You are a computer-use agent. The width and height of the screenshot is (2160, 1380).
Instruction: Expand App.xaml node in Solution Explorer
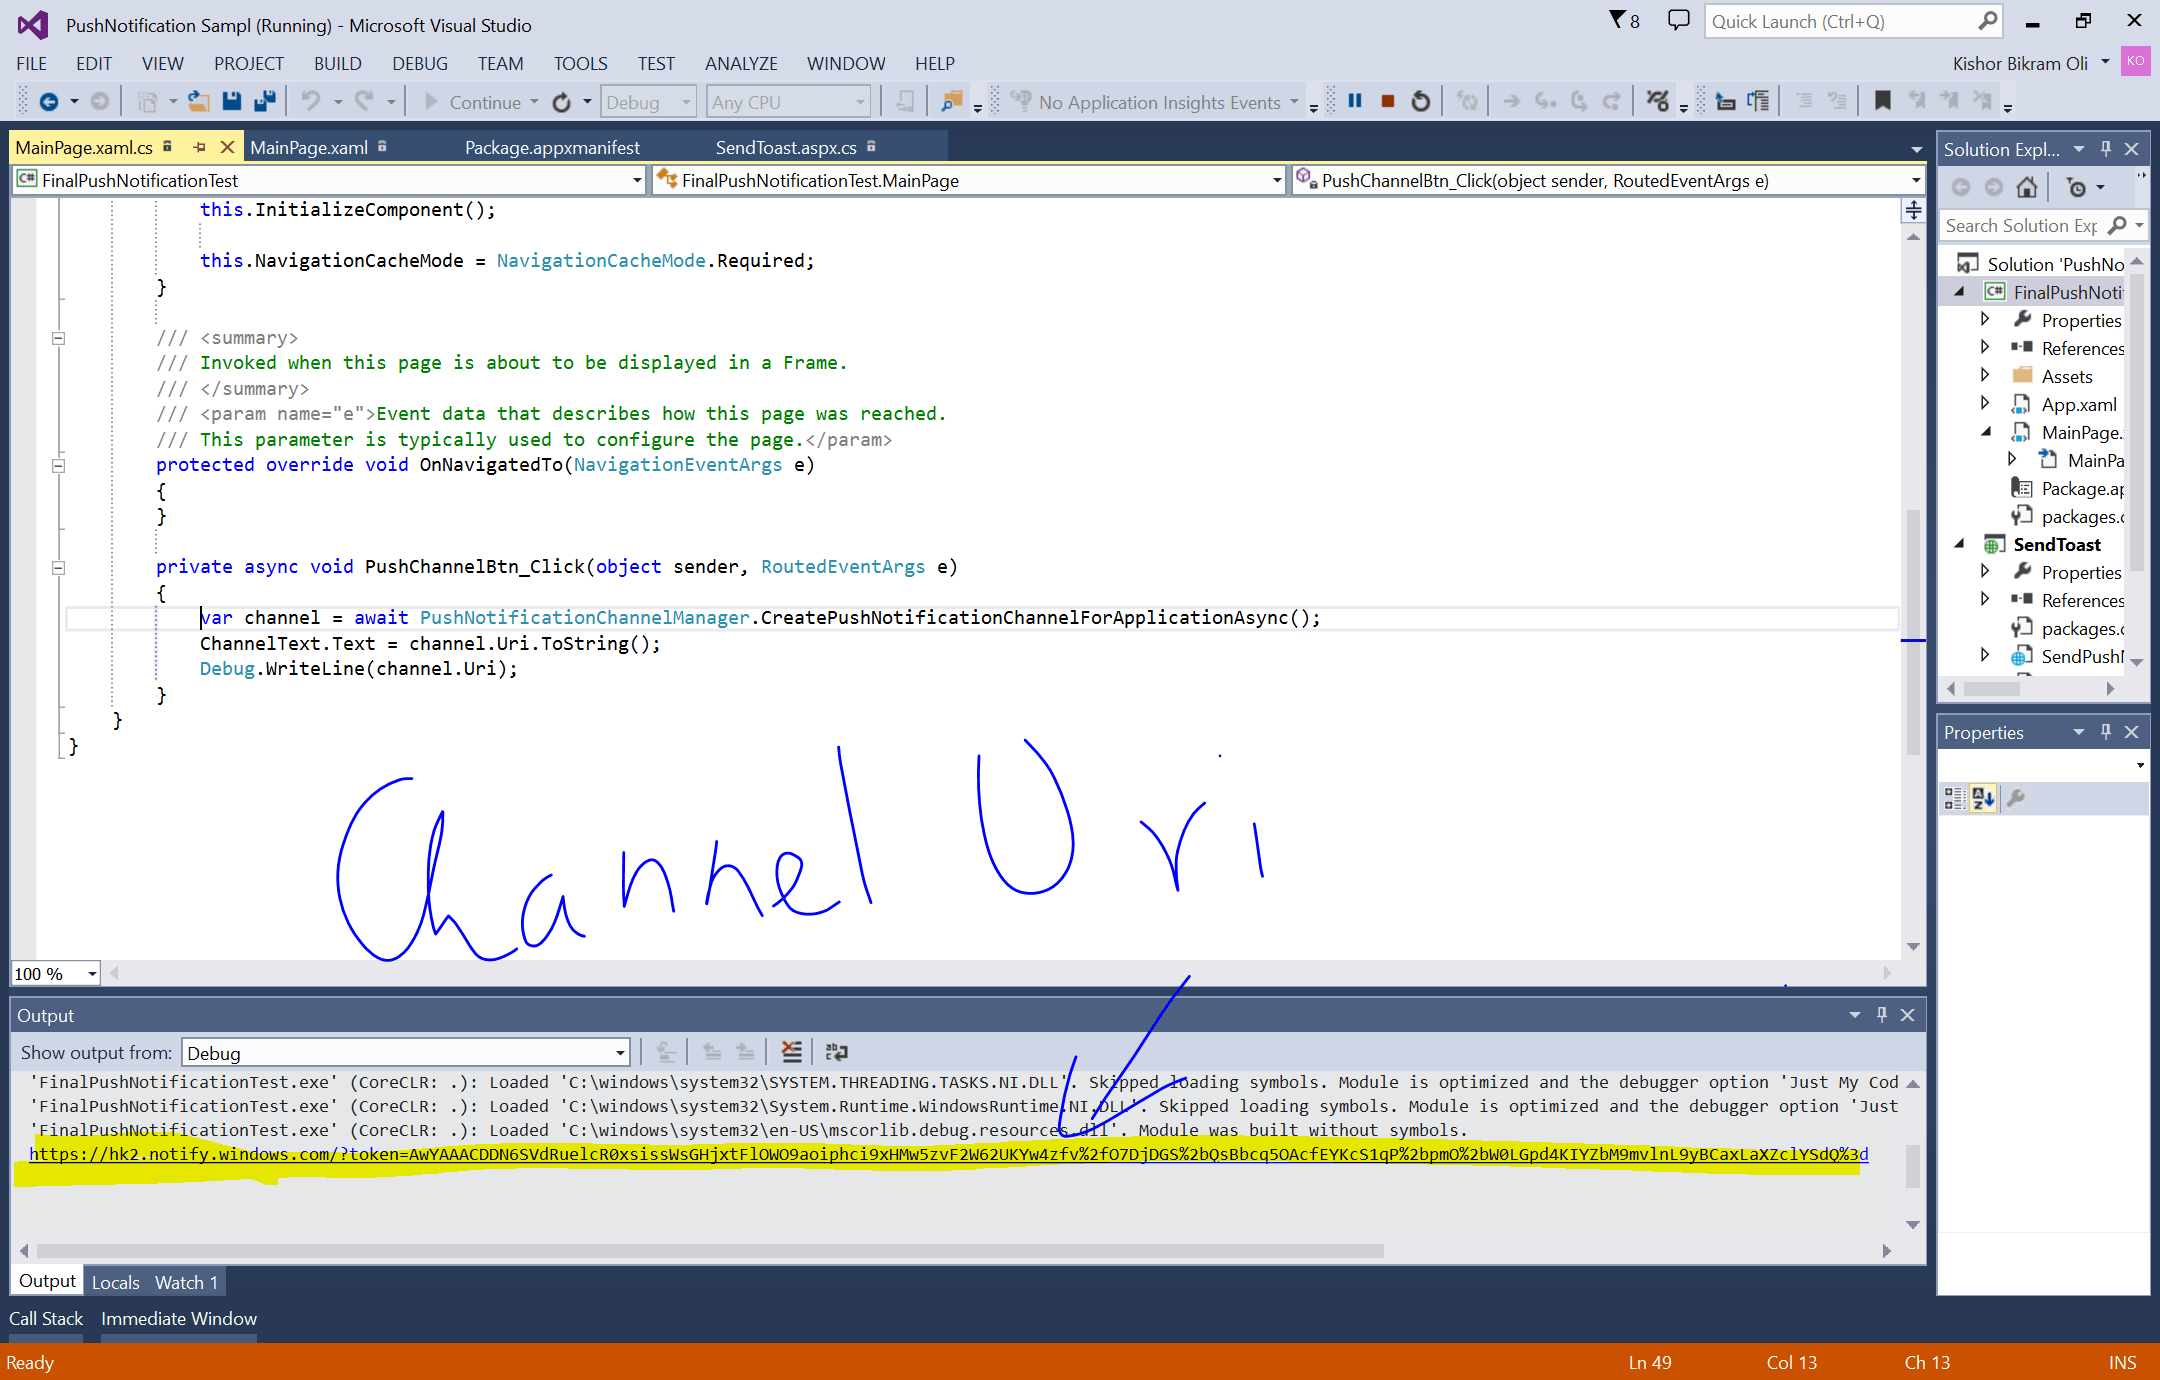(1985, 404)
